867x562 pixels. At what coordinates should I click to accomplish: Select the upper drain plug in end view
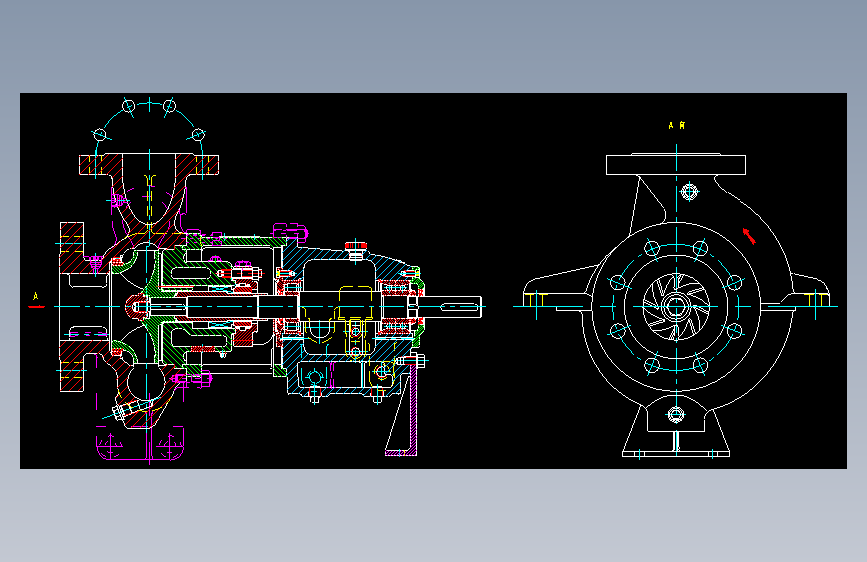689,192
